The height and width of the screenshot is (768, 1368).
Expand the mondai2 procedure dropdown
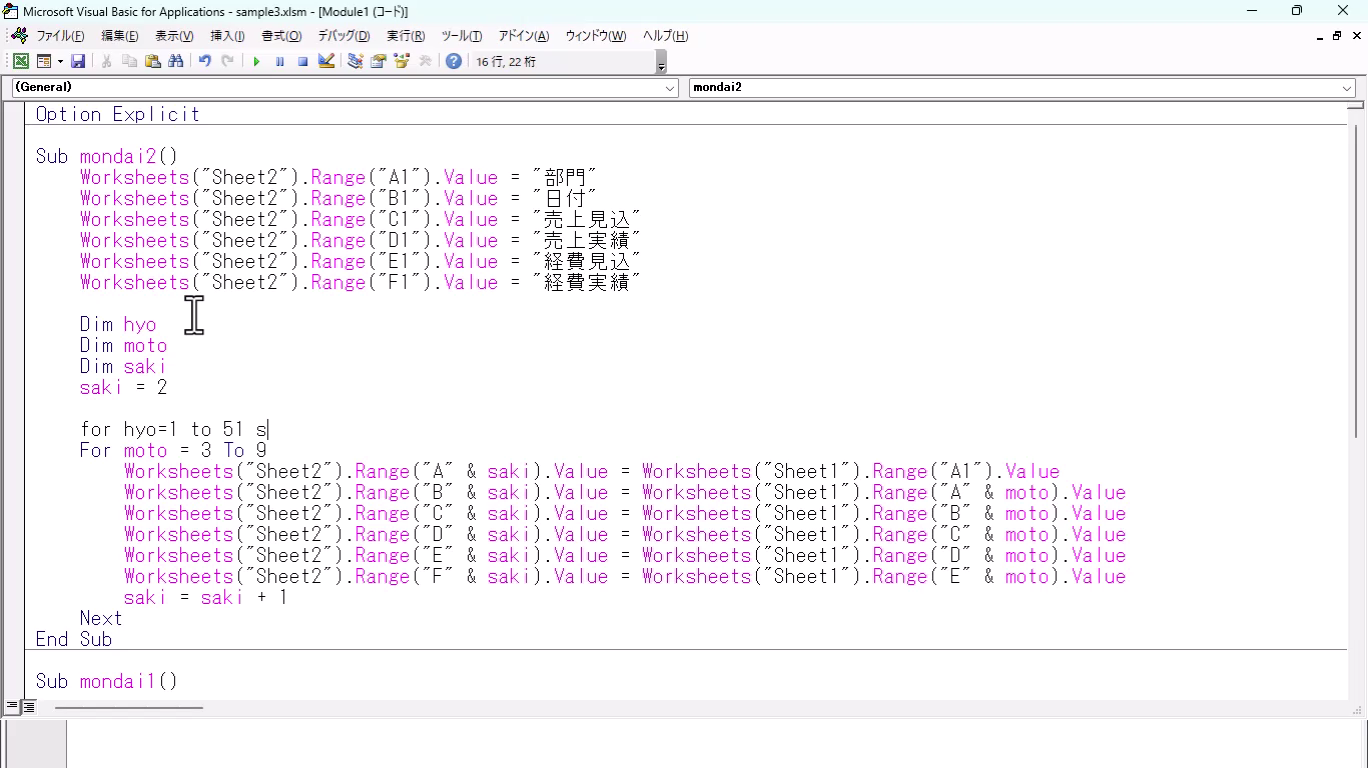(x=1347, y=88)
